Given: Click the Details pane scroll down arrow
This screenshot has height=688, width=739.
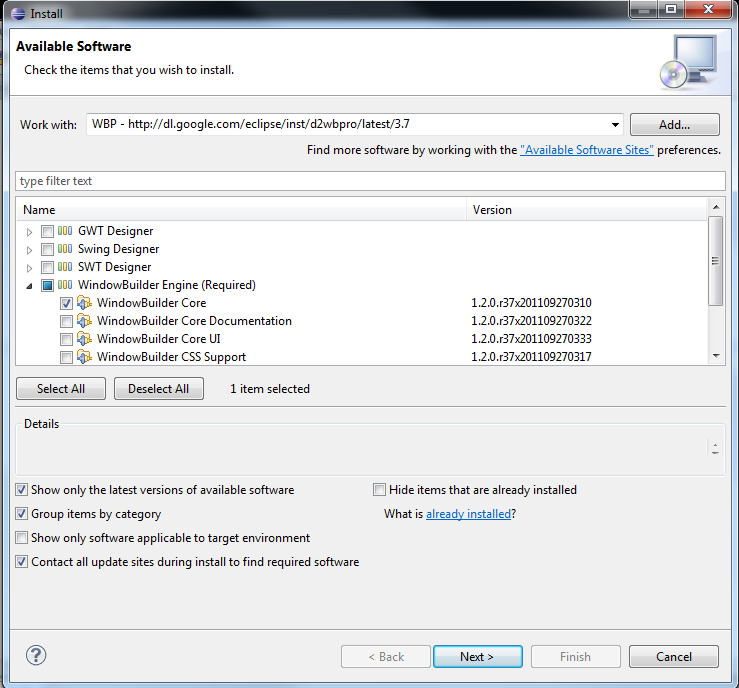Looking at the screenshot, I should [x=715, y=452].
